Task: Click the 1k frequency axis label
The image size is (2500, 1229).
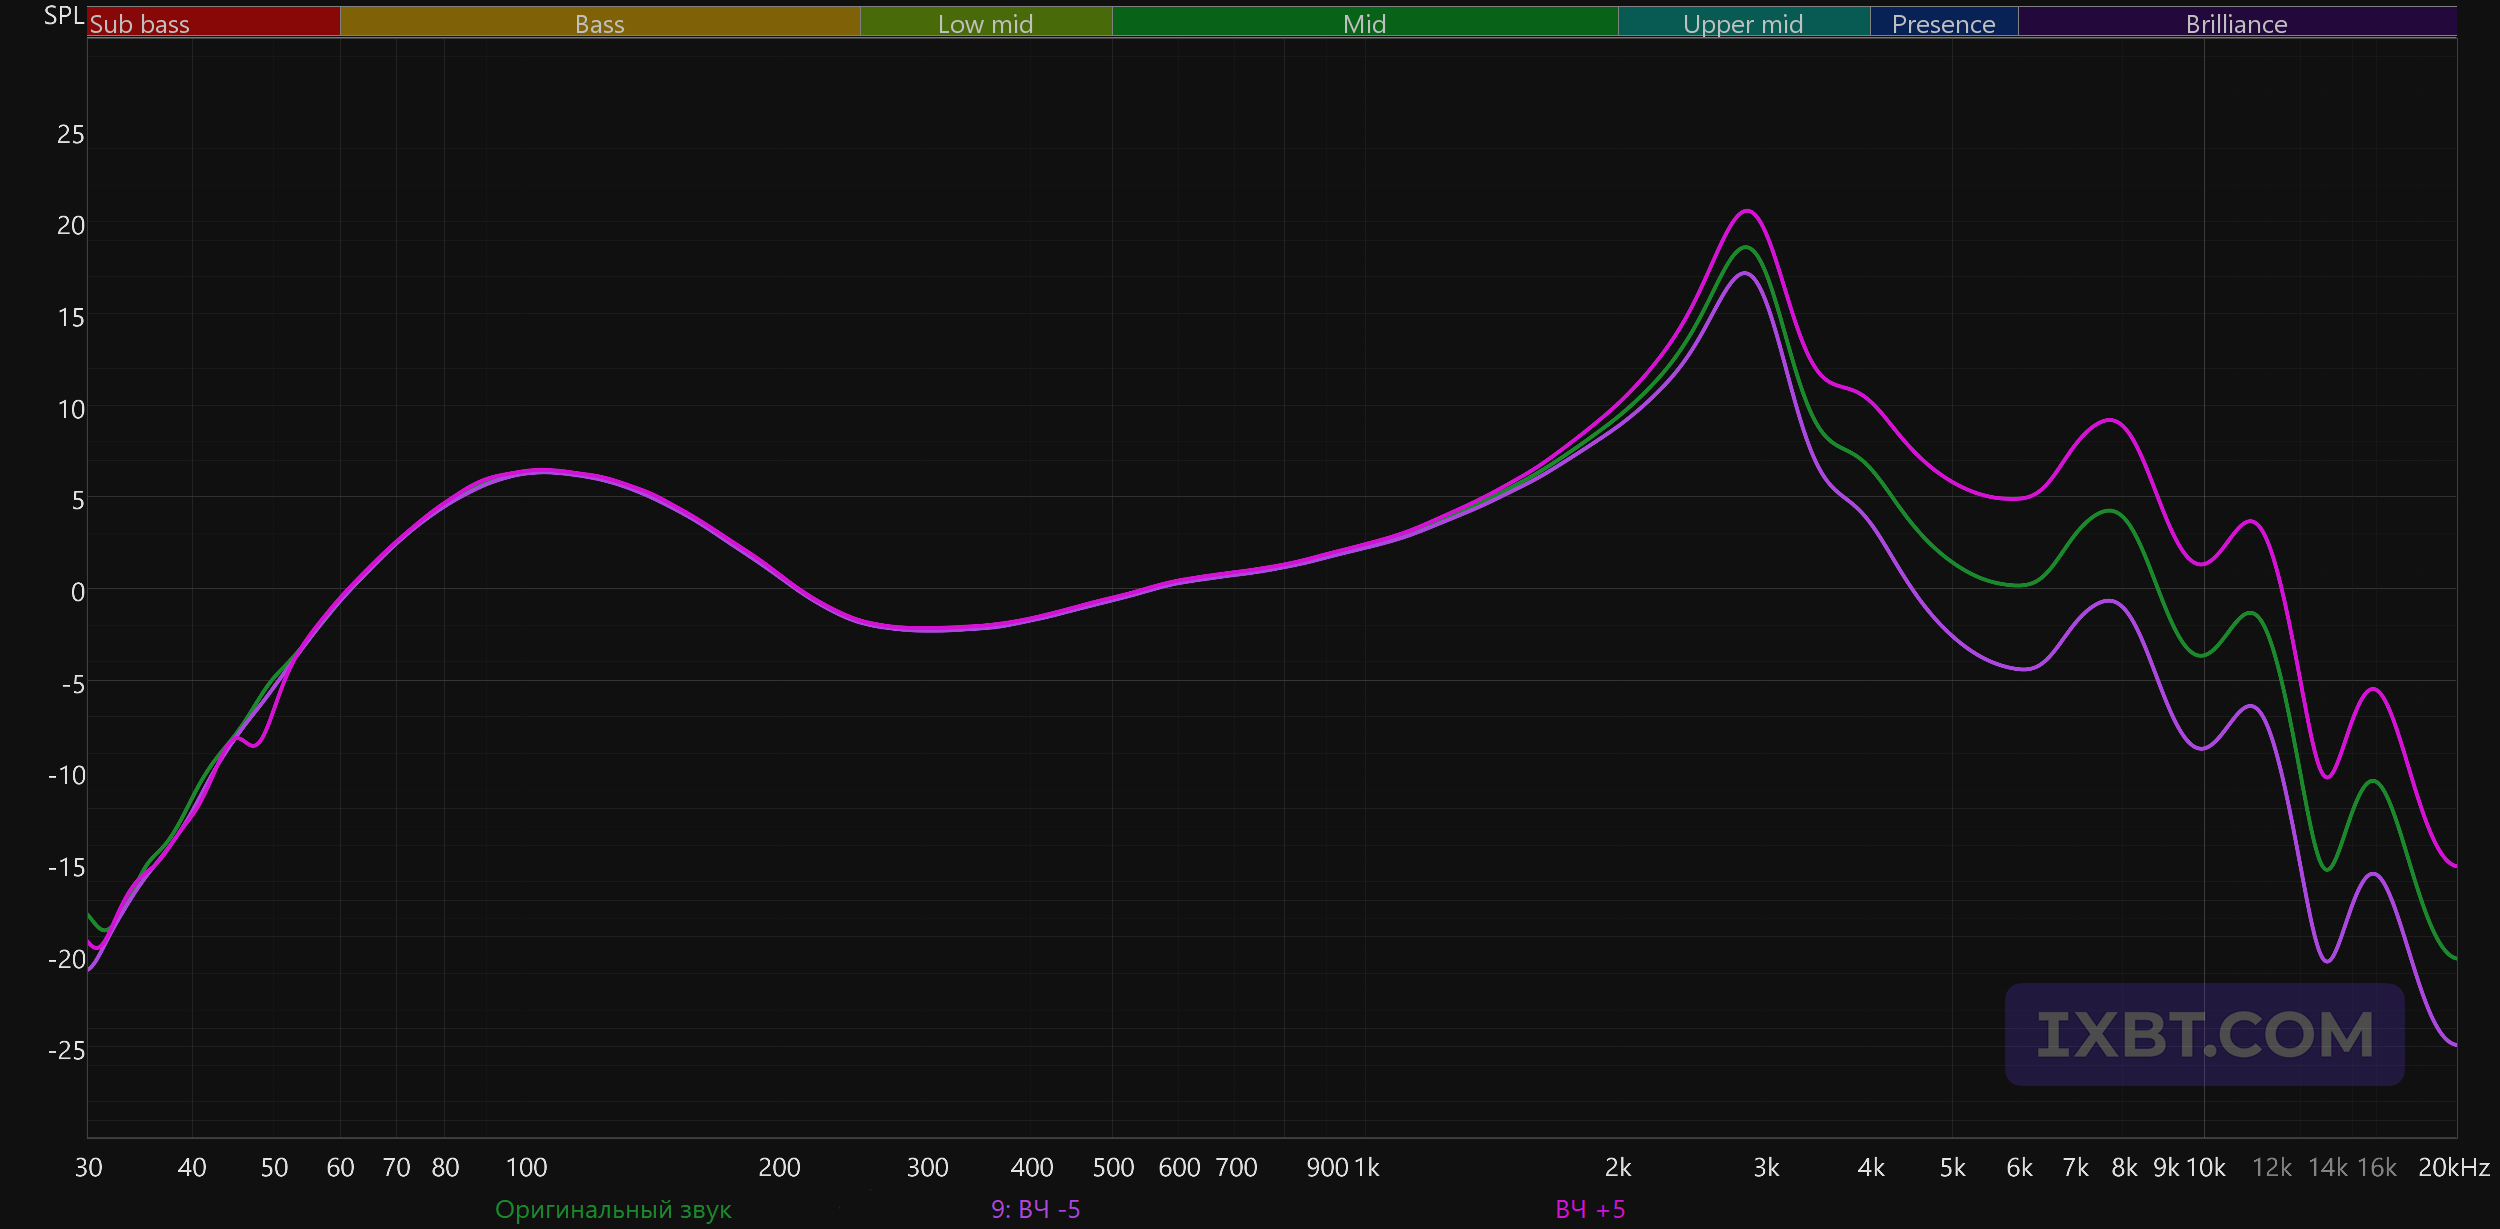Action: tap(1366, 1168)
